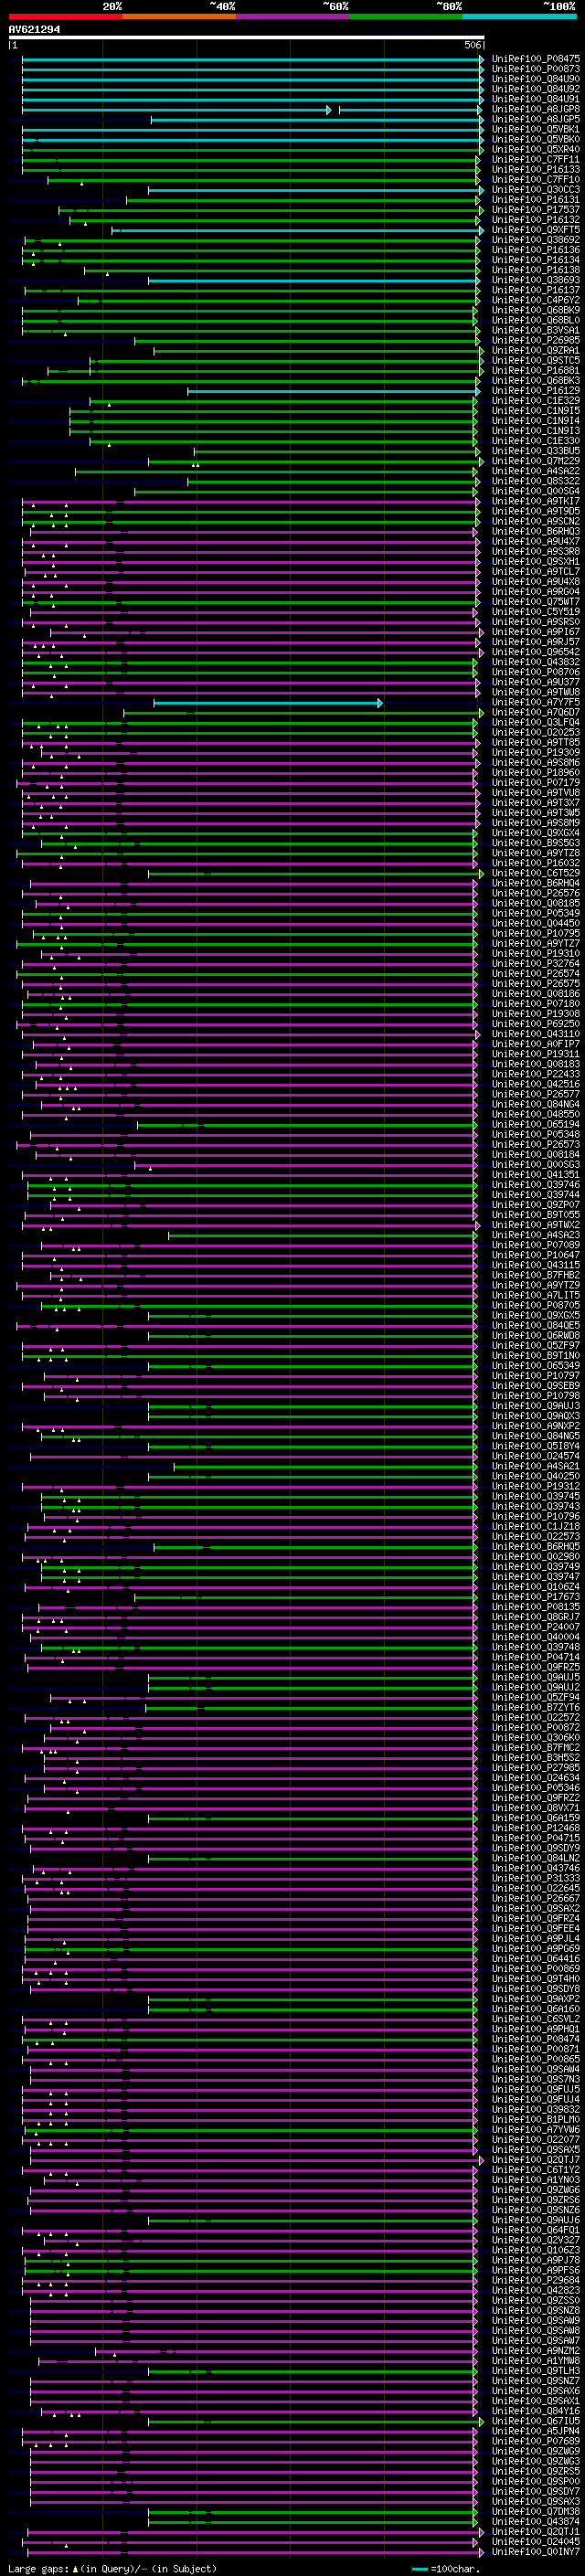Select the UniRef100_A8JGP8 label
The width and height of the screenshot is (585, 2576).
pyautogui.click(x=536, y=109)
